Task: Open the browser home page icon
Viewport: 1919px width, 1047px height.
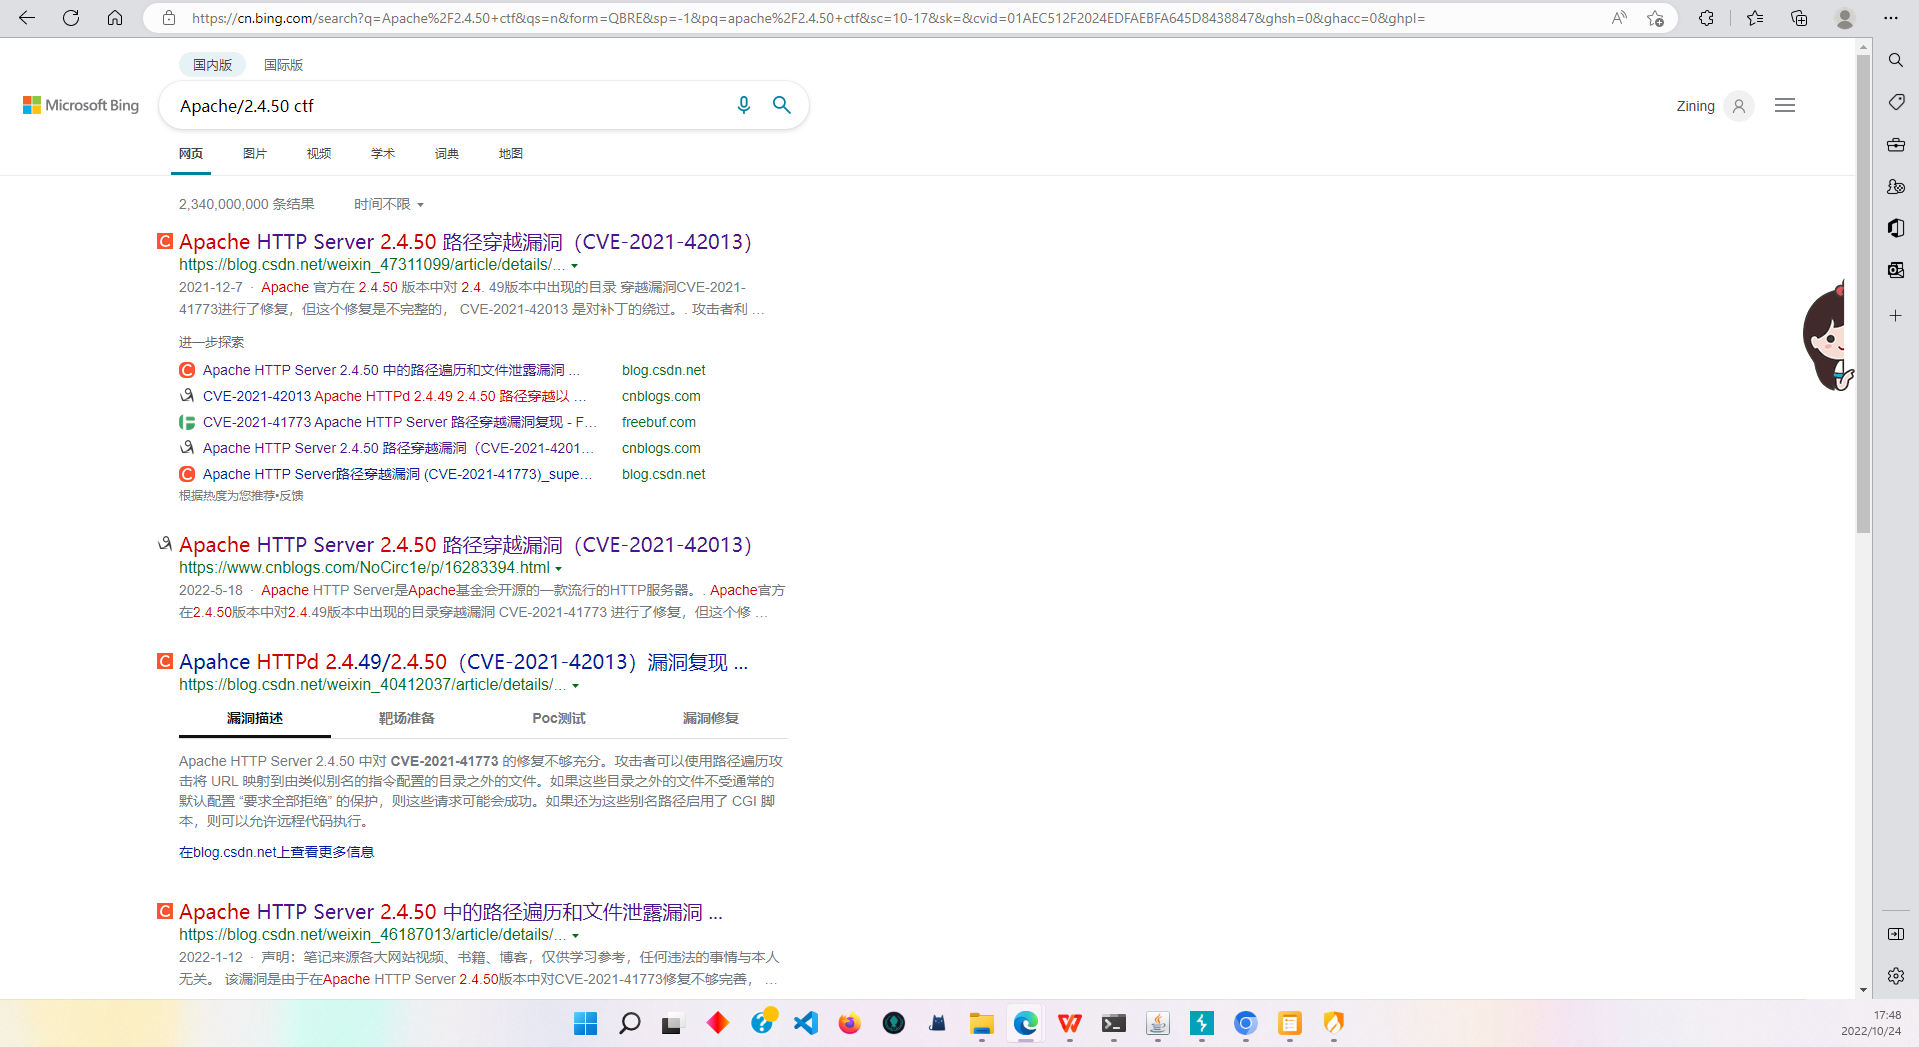Action: coord(115,18)
